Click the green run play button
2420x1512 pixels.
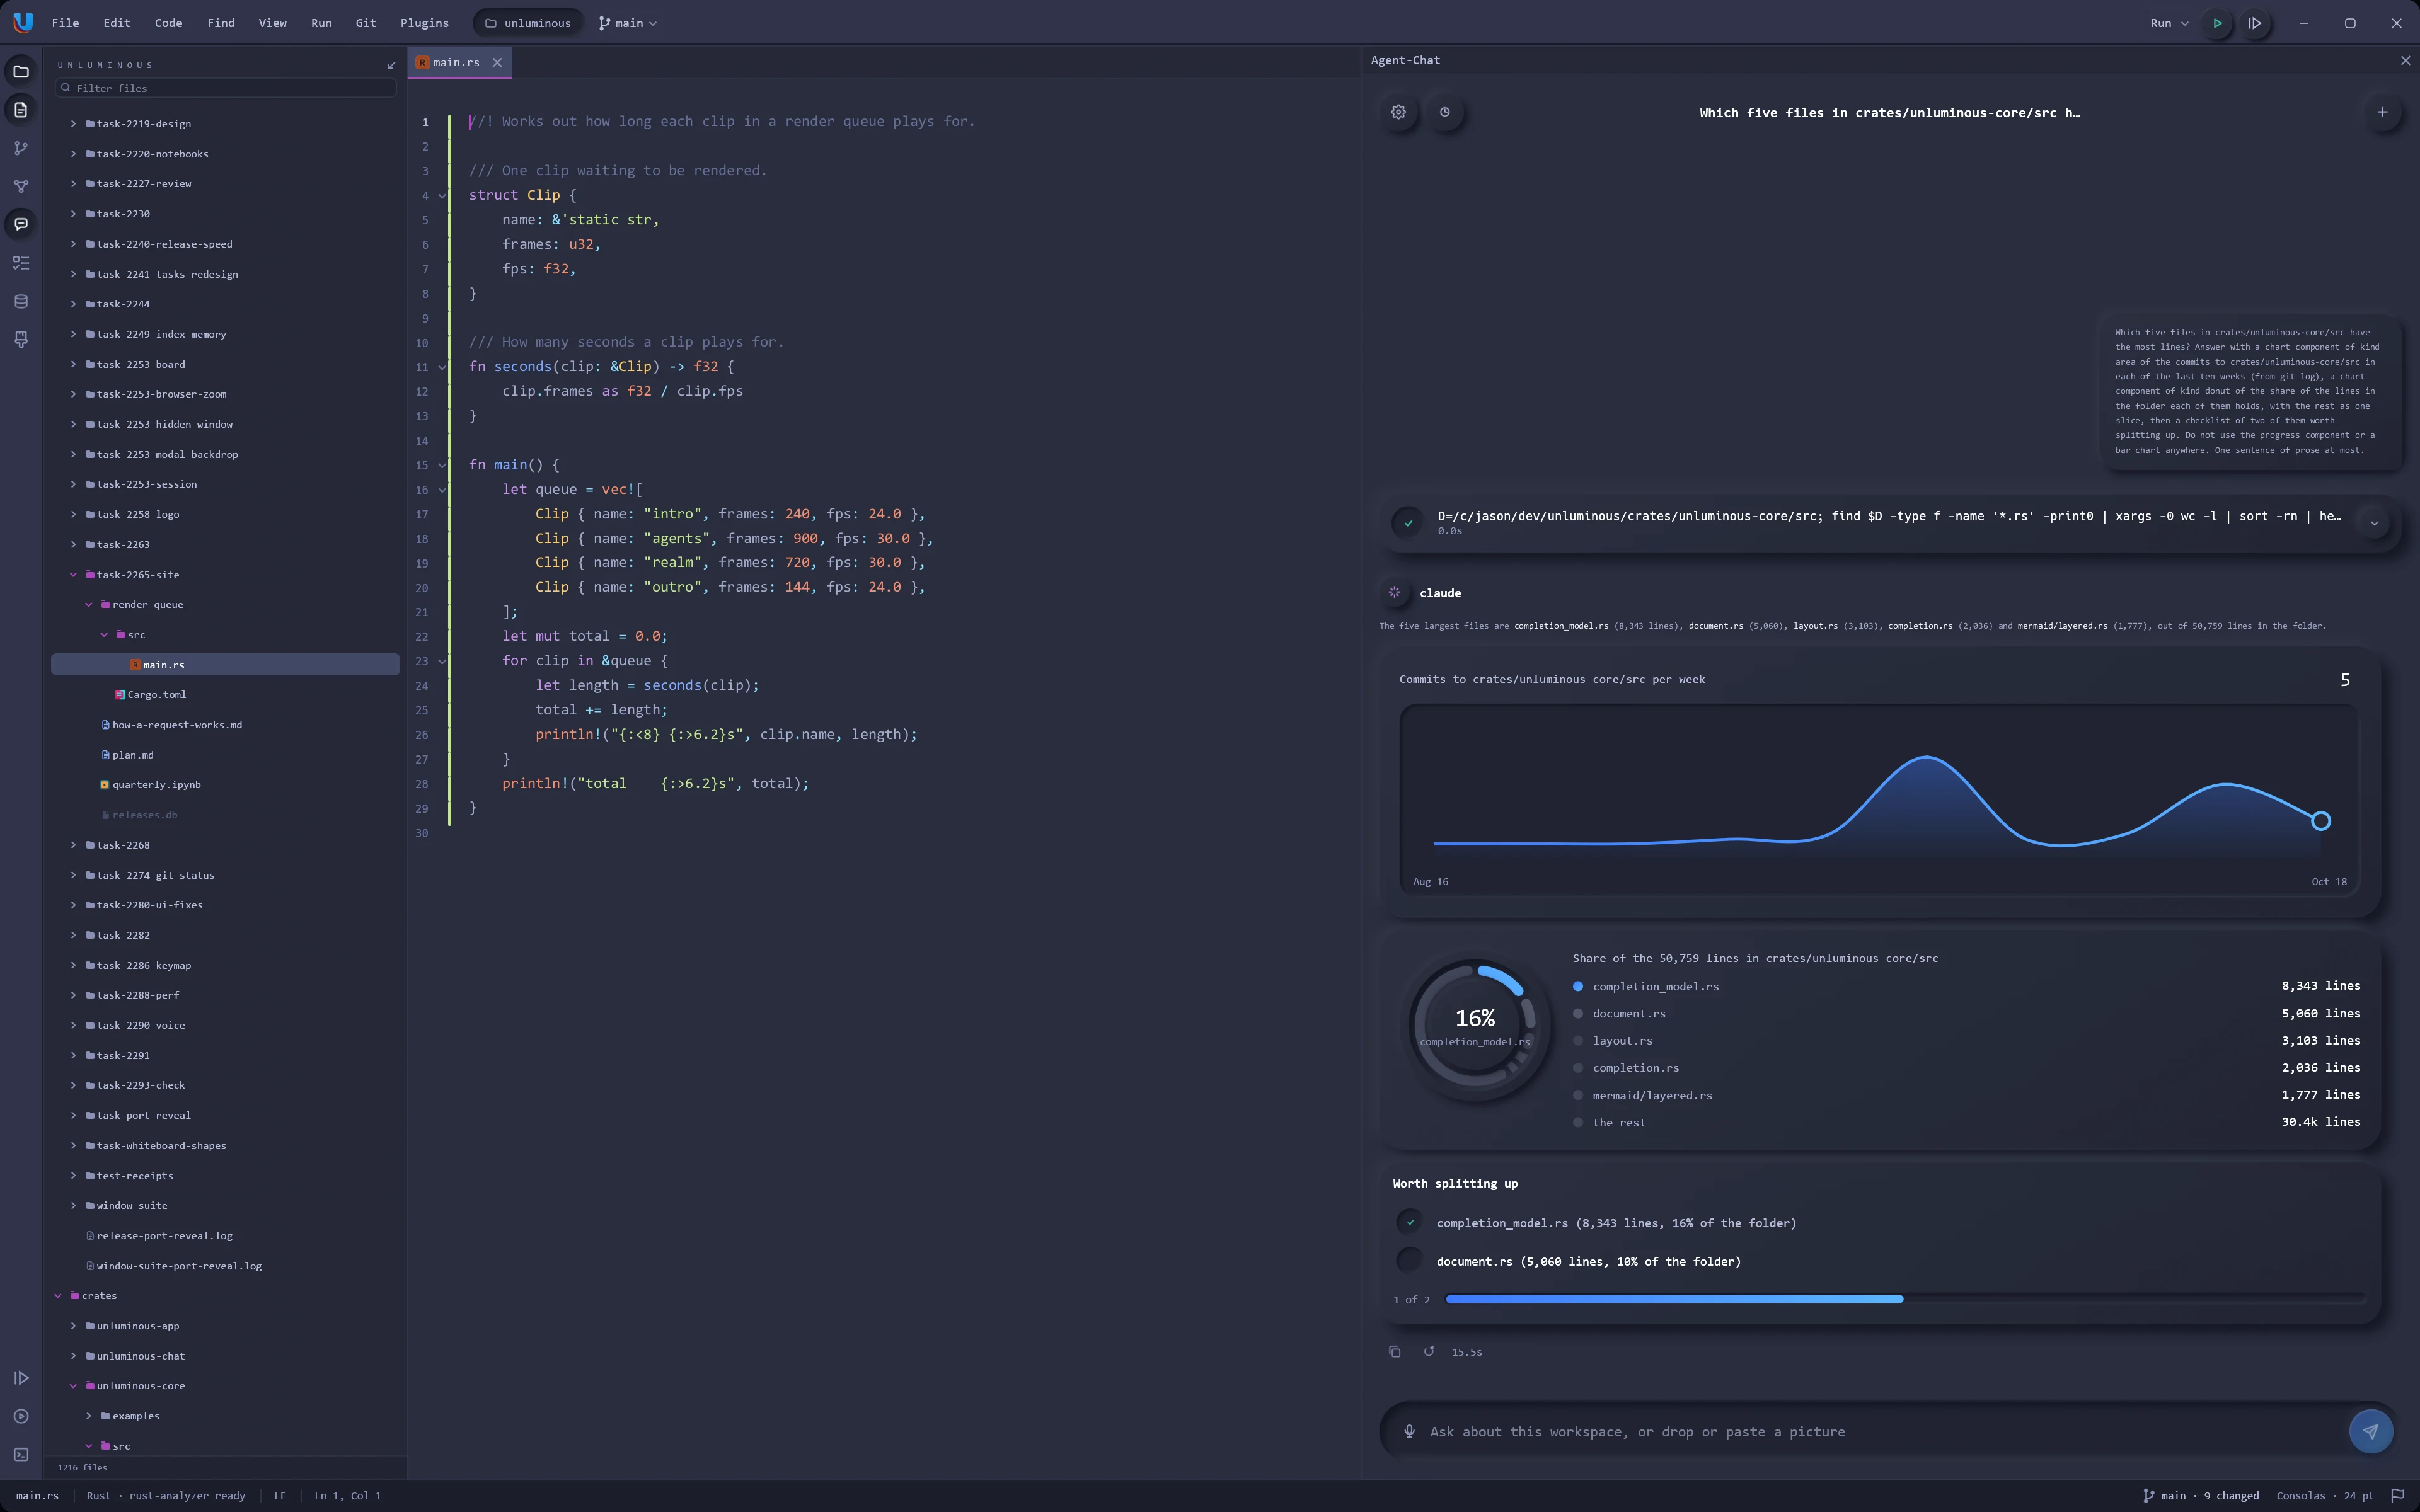(2217, 23)
